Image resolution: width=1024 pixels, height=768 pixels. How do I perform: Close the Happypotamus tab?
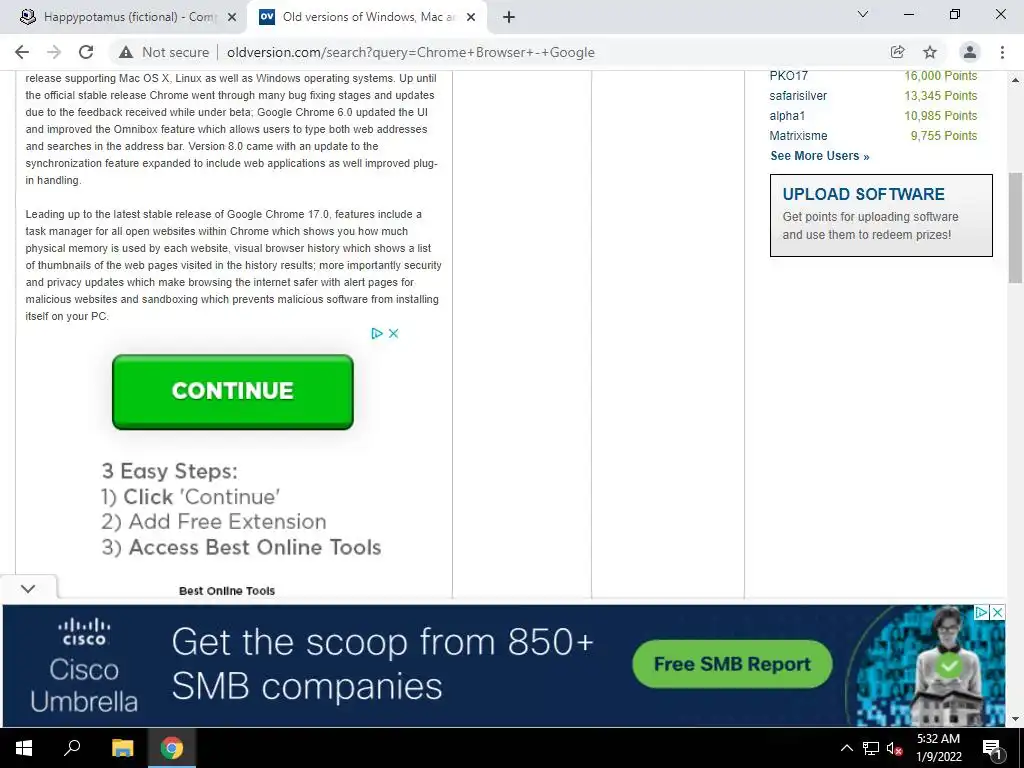tap(232, 18)
